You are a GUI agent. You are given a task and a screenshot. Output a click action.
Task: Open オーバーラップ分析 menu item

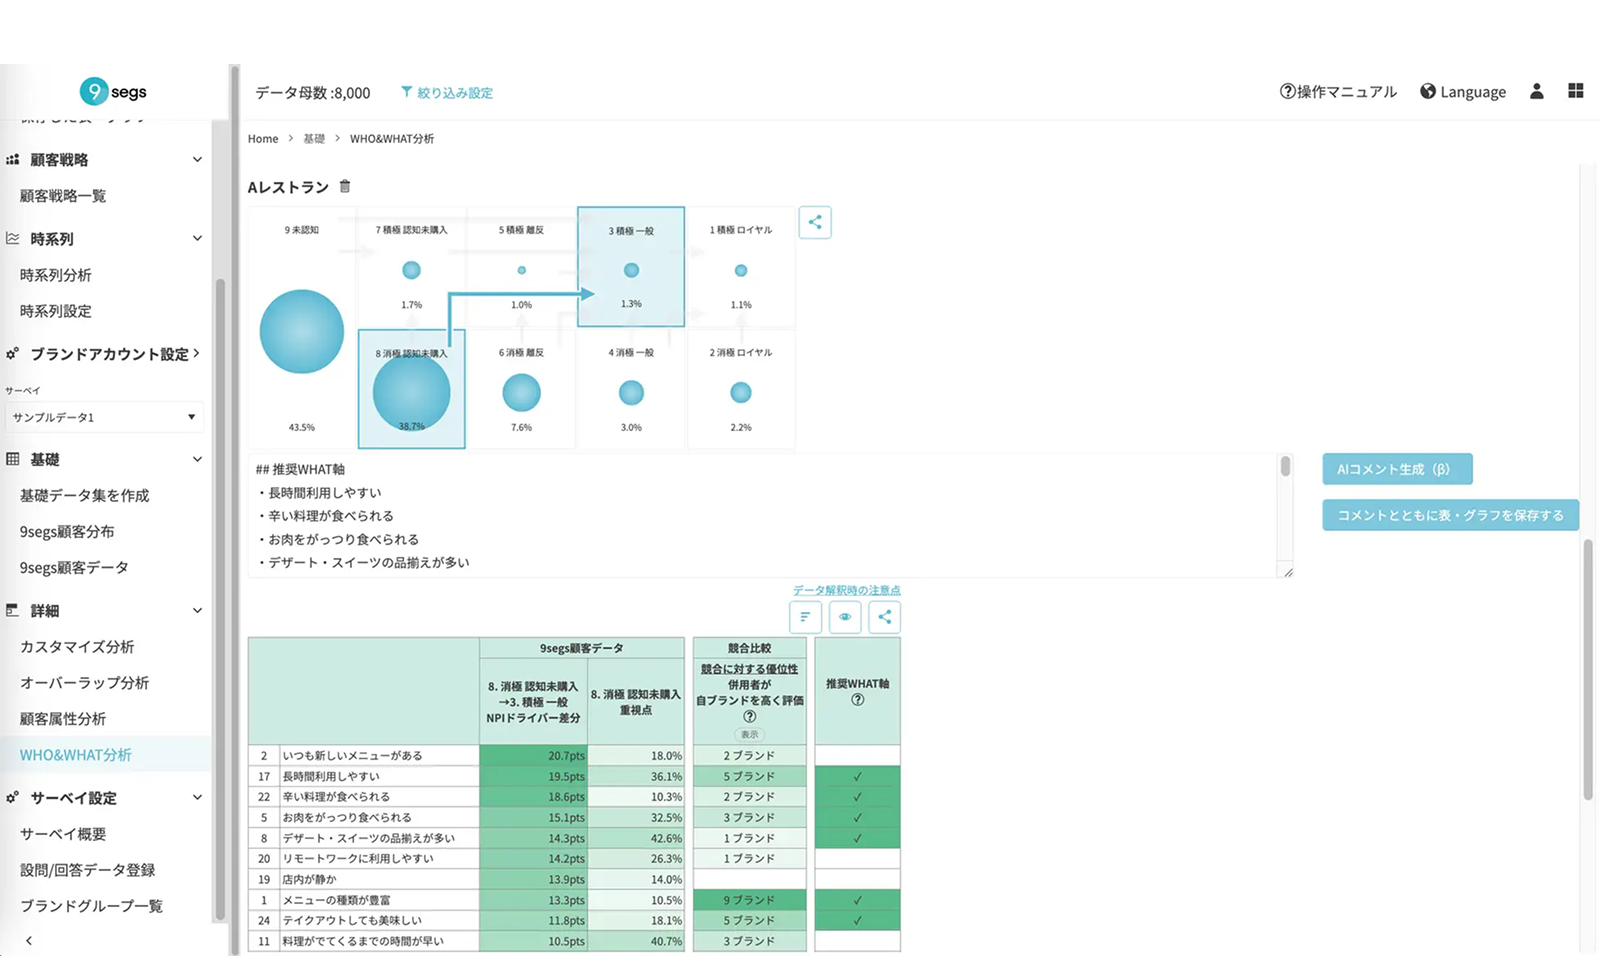[85, 682]
